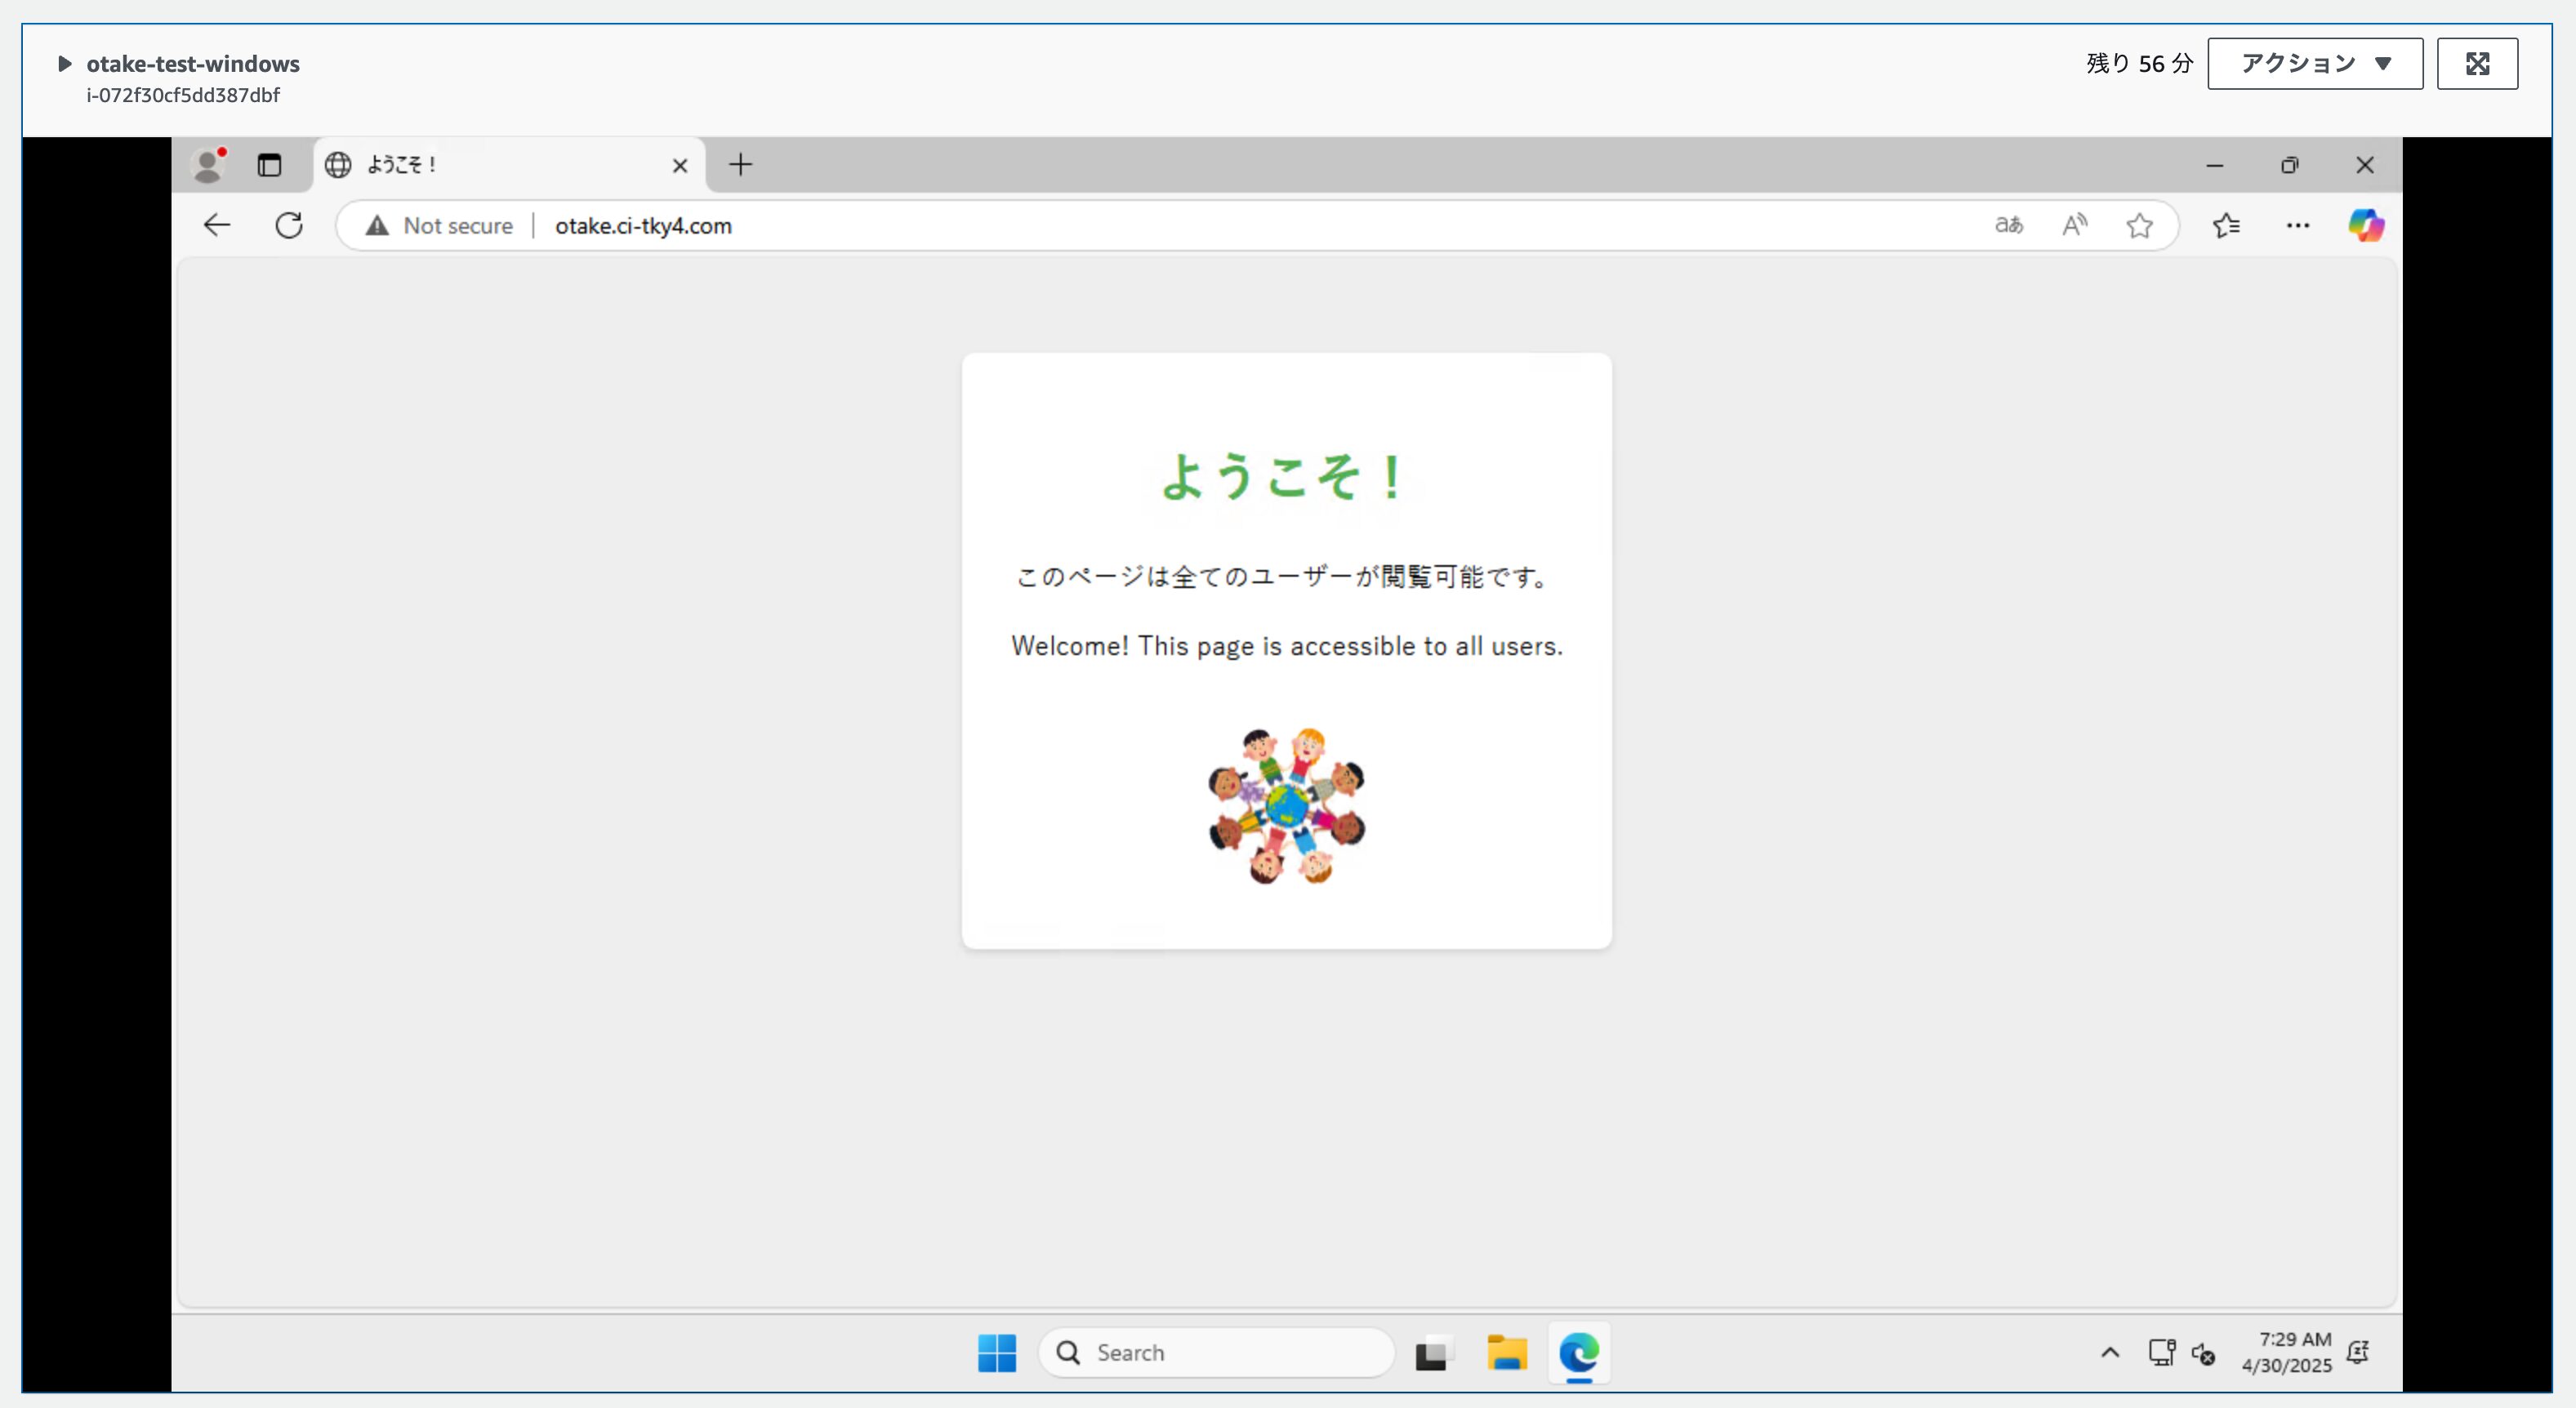Toggle fullscreen mode for the remote session
Viewport: 2576px width, 1408px height.
tap(2477, 64)
